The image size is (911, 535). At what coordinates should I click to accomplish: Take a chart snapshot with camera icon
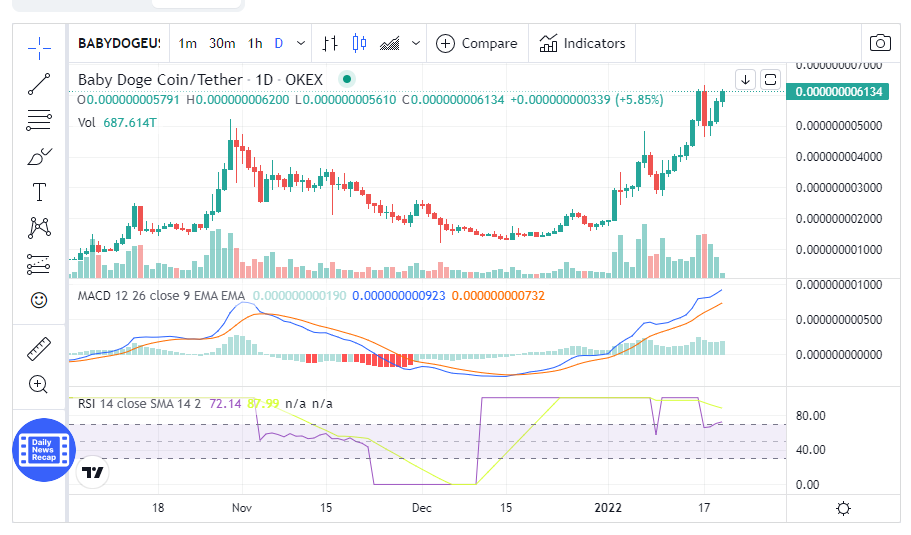click(x=880, y=43)
